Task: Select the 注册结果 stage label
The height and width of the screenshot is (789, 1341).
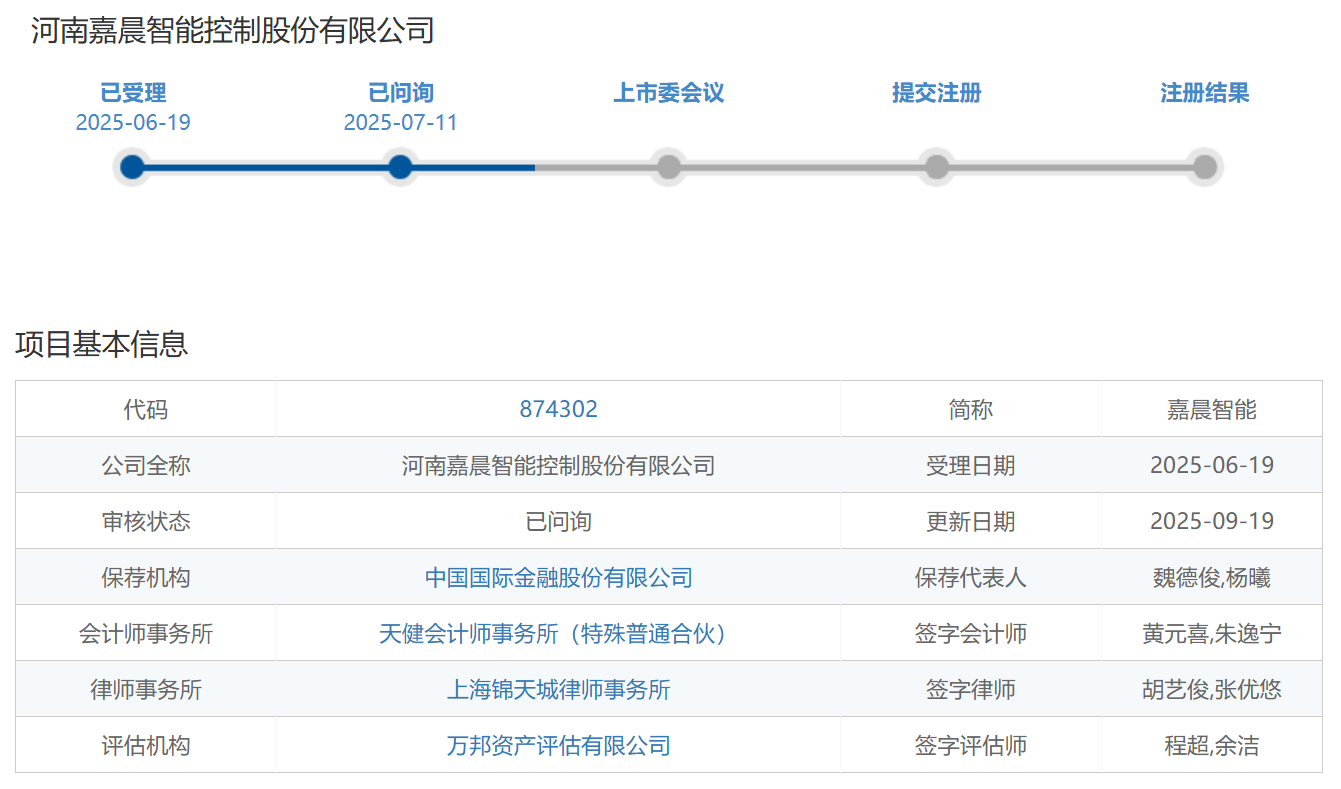Action: click(x=1205, y=94)
